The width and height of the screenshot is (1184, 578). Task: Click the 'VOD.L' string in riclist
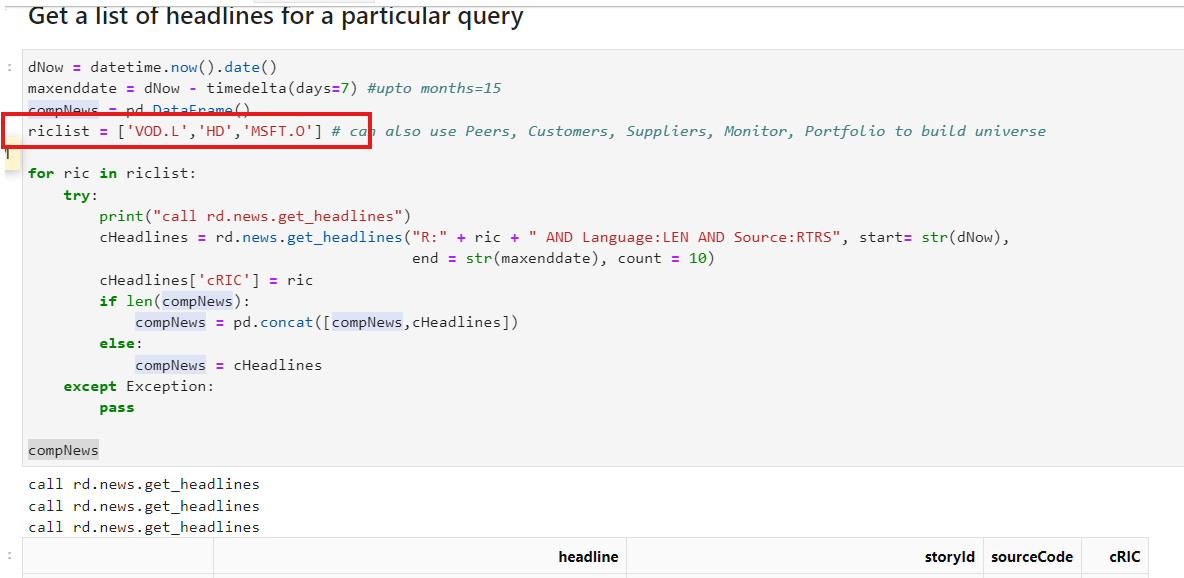tap(157, 131)
